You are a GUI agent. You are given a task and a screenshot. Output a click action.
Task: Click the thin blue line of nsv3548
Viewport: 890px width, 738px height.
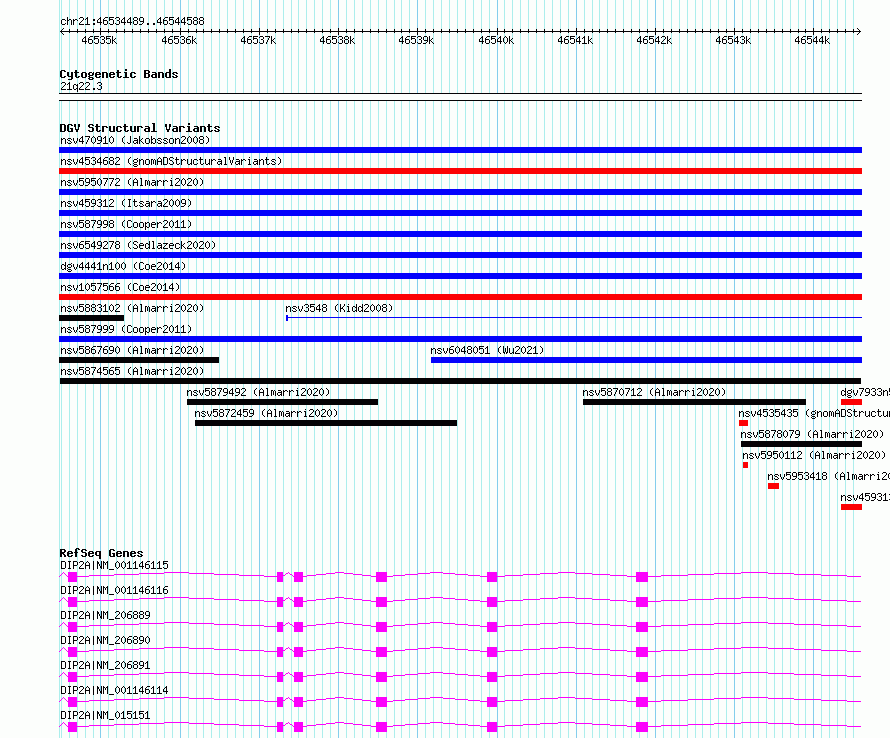574,318
